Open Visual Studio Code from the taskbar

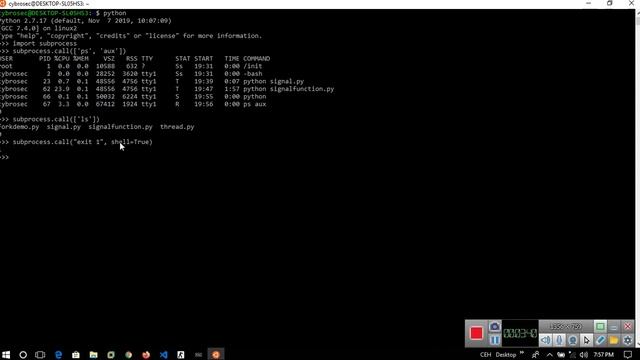164,355
